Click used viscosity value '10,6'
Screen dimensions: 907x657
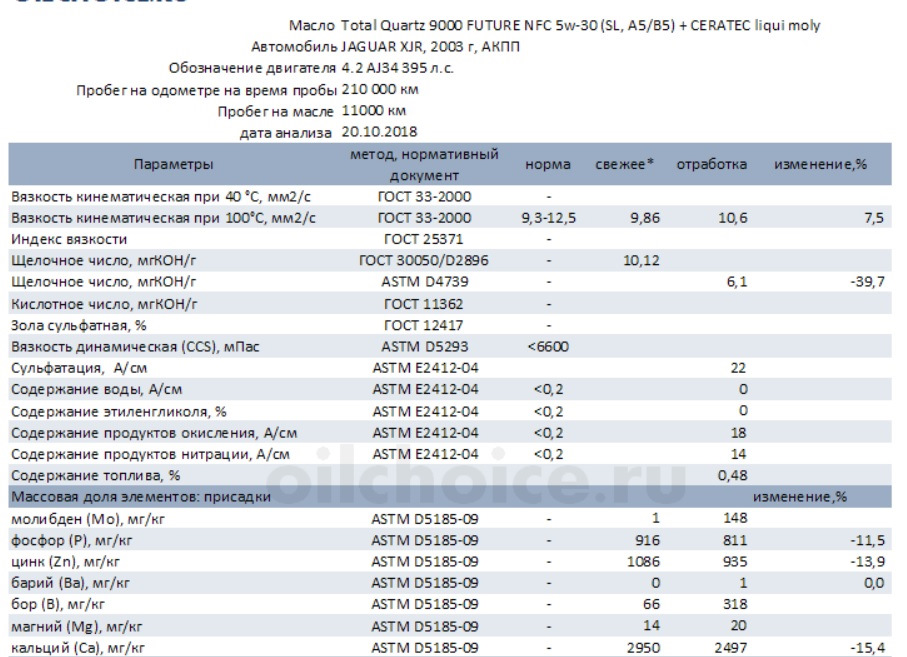(732, 218)
